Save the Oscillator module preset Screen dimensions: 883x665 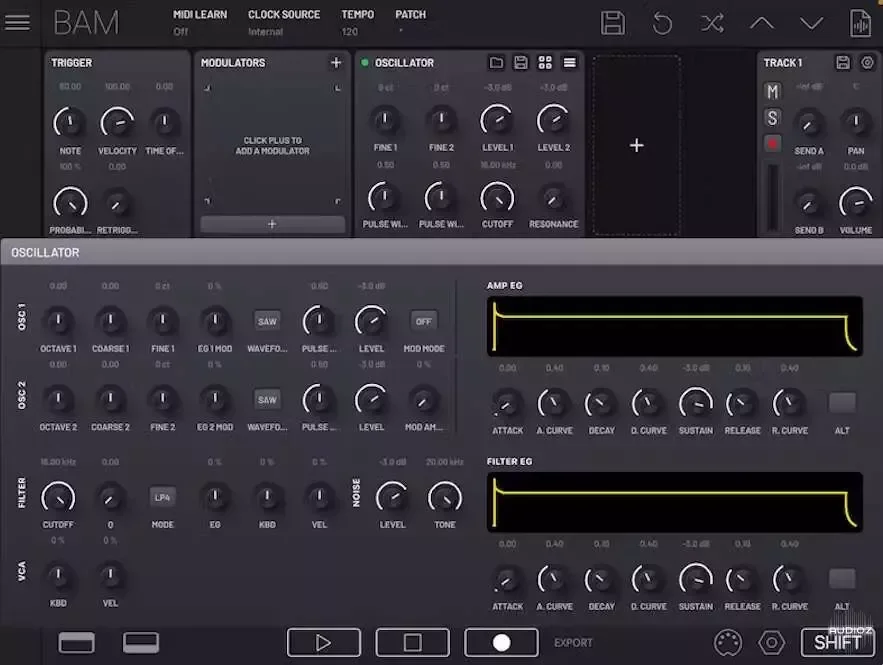(x=521, y=63)
